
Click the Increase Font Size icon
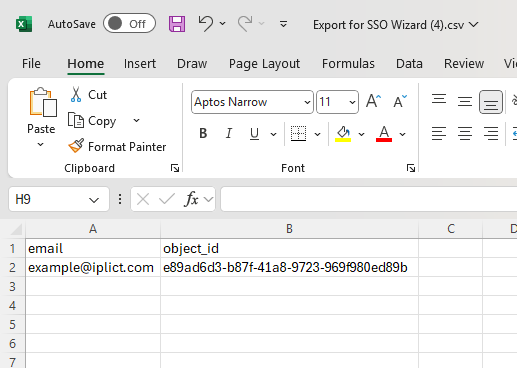click(x=373, y=101)
